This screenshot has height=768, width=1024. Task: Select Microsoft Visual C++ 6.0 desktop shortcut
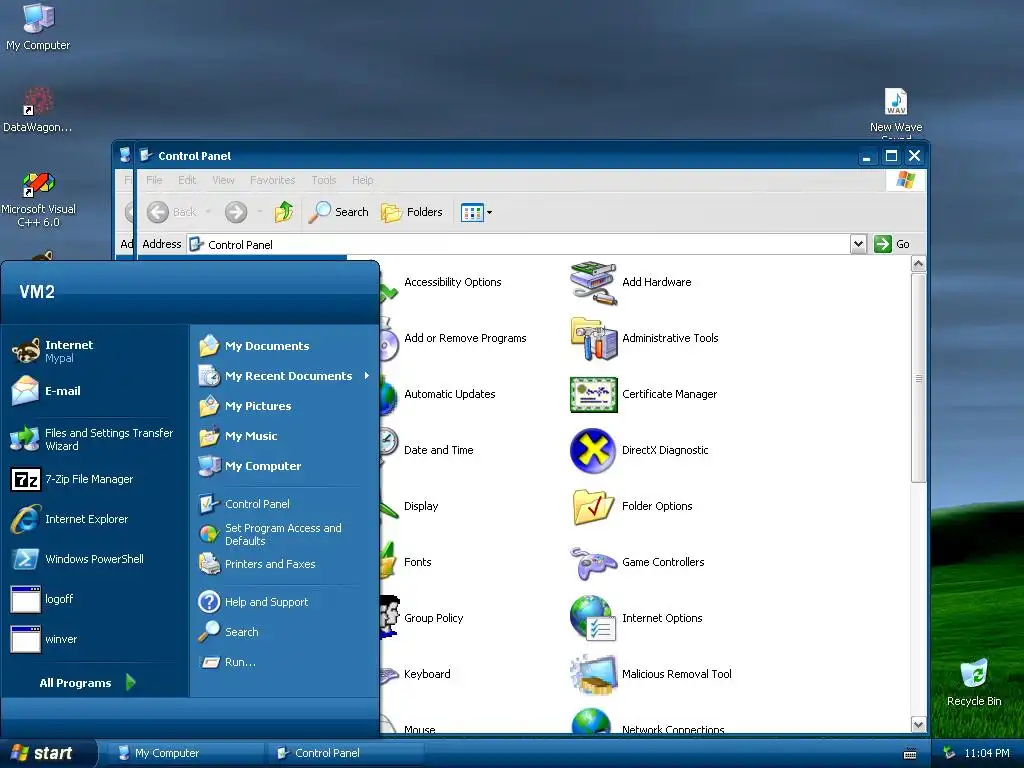click(39, 199)
